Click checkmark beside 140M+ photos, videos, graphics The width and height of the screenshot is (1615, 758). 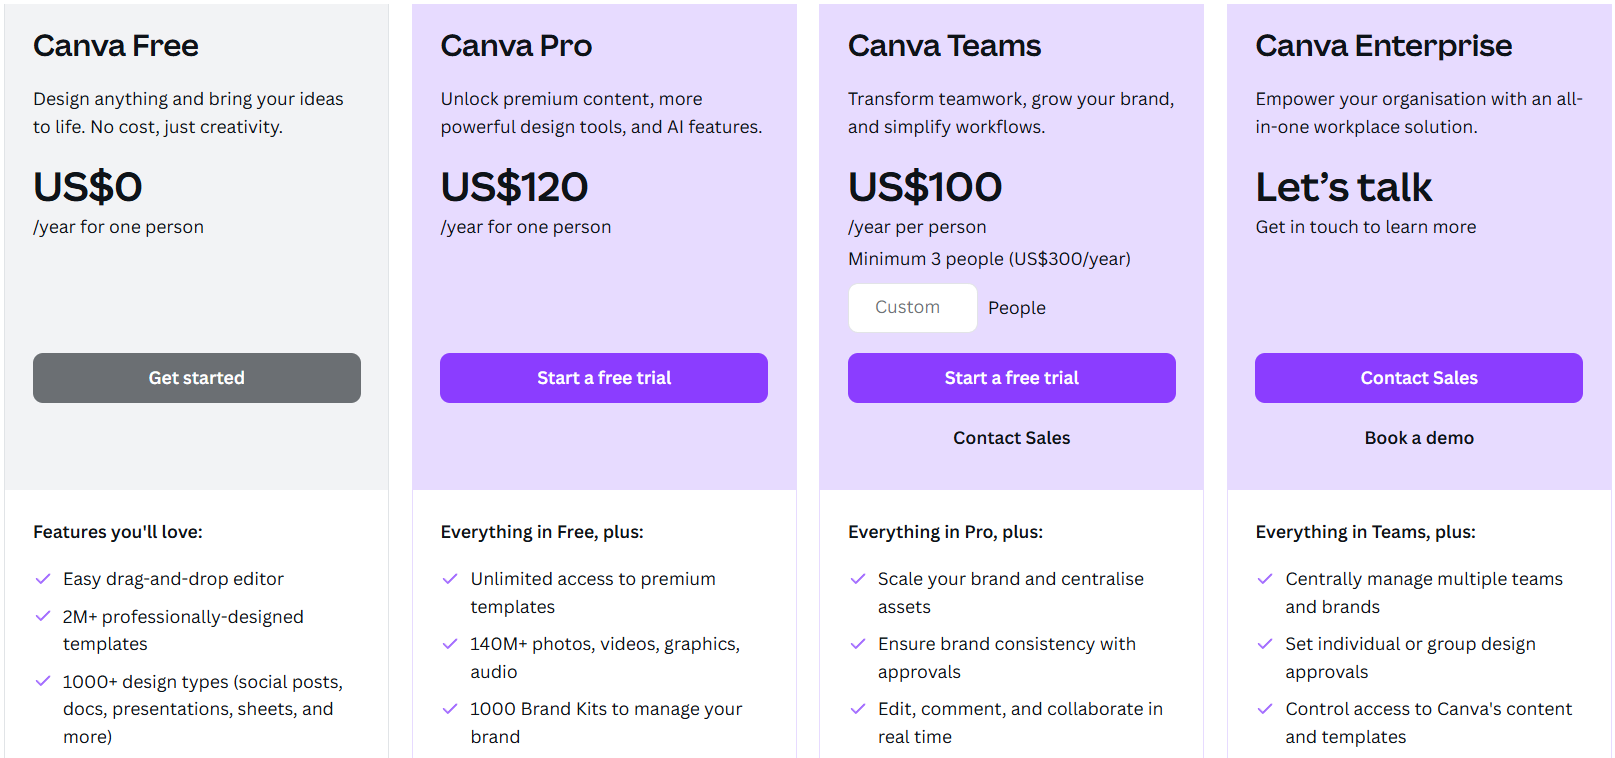tap(450, 644)
